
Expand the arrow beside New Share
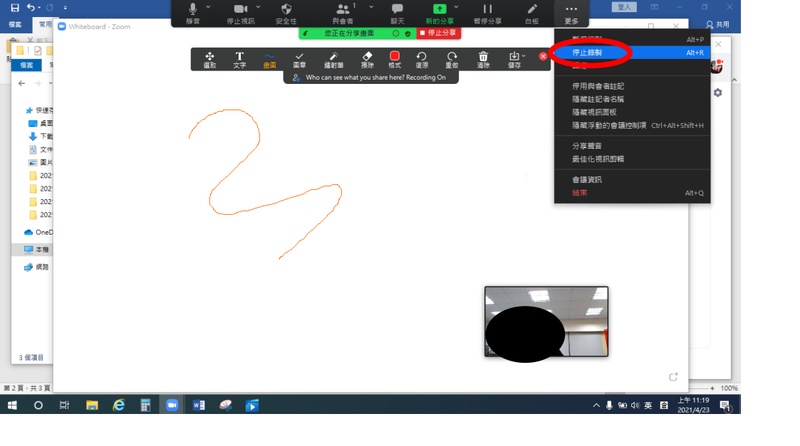[456, 8]
